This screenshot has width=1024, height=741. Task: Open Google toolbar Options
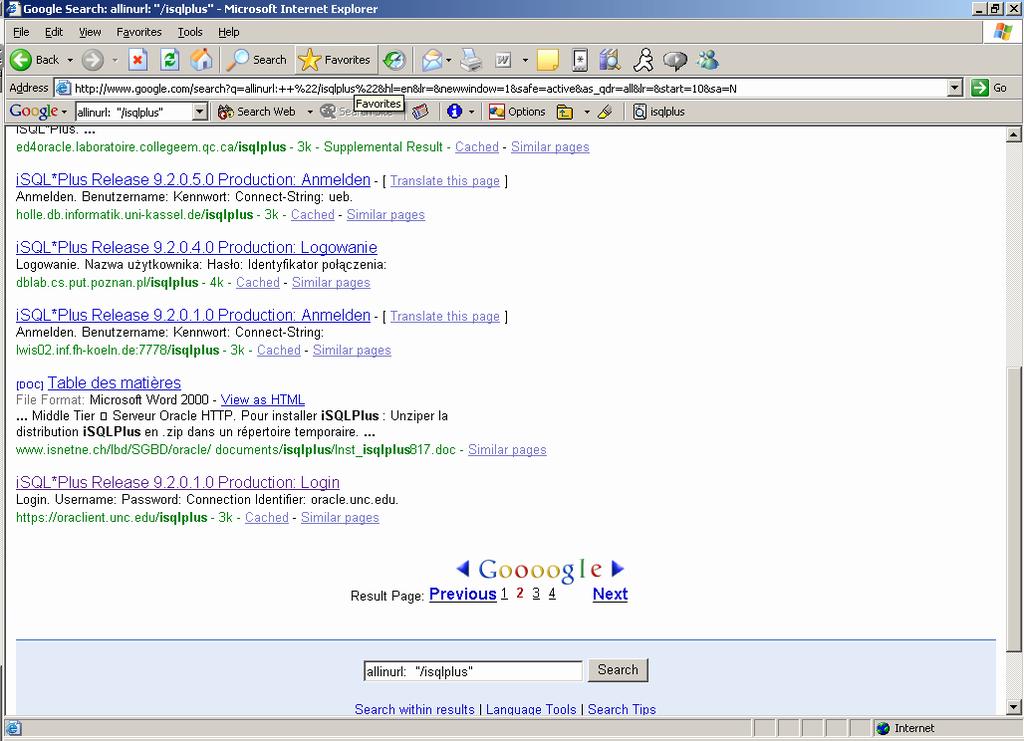pyautogui.click(x=517, y=112)
